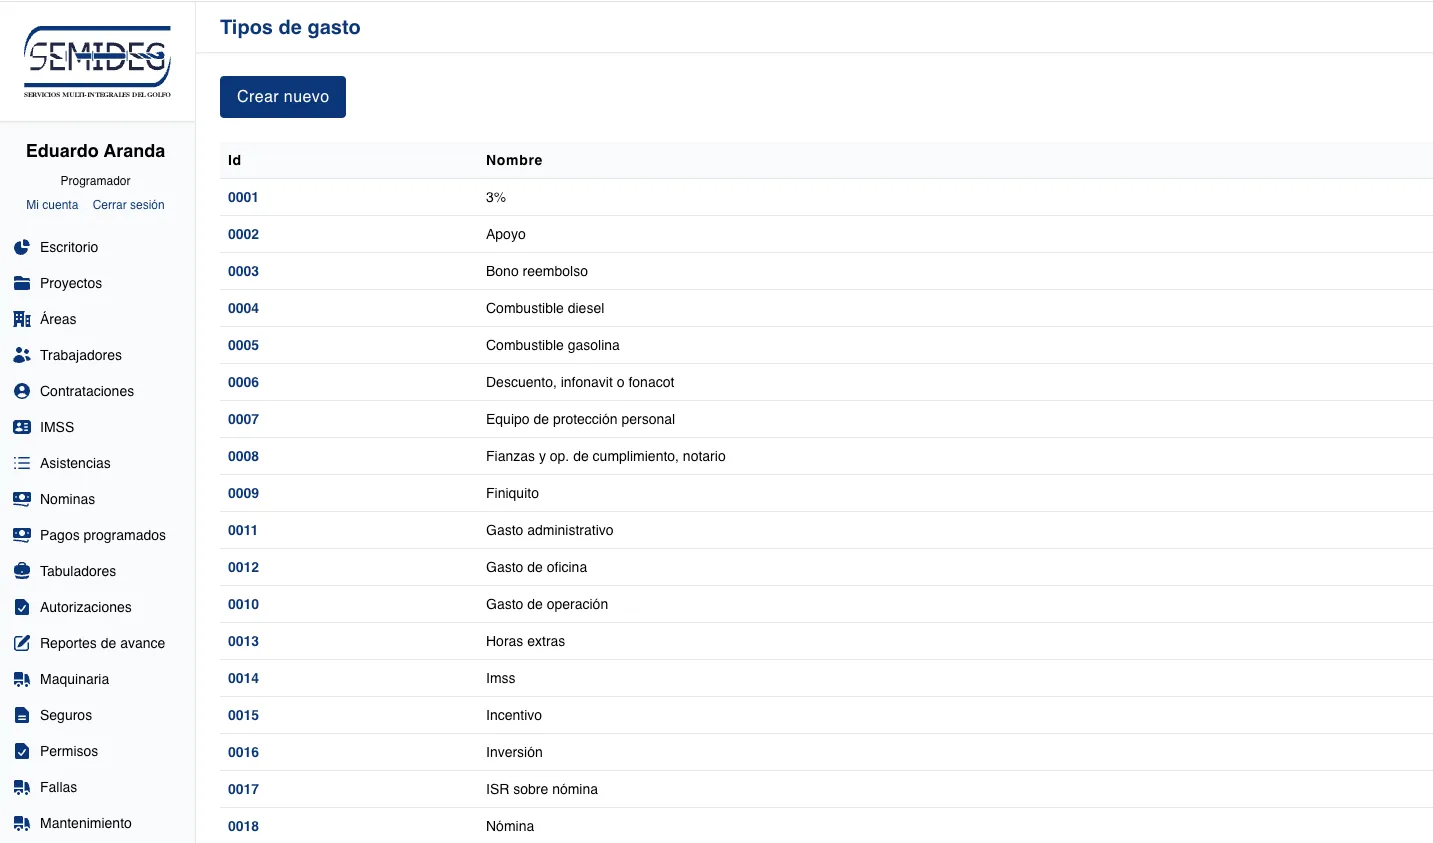Click the SEMIDEG logo image
Image resolution: width=1433 pixels, height=843 pixels.
[97, 61]
